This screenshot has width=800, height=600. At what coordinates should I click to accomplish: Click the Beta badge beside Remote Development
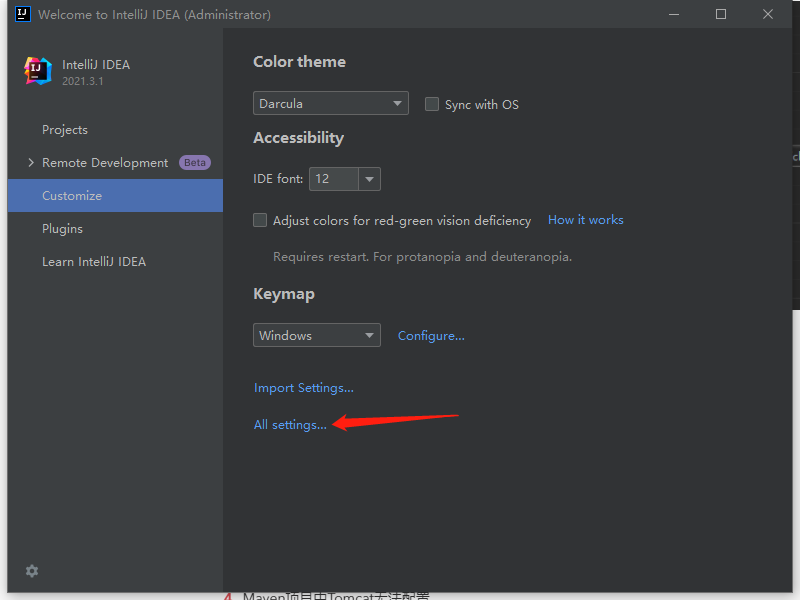click(195, 162)
